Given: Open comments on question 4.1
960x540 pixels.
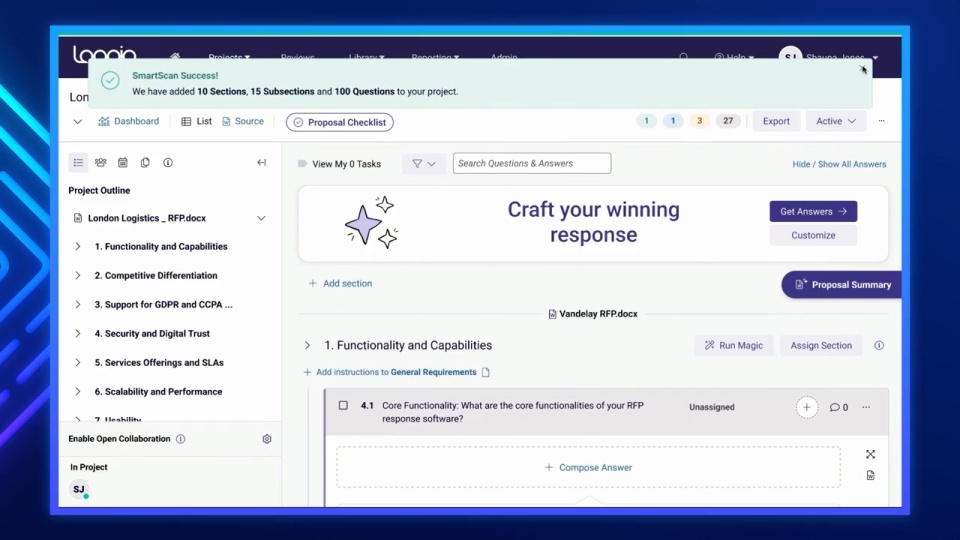Looking at the screenshot, I should [x=839, y=407].
